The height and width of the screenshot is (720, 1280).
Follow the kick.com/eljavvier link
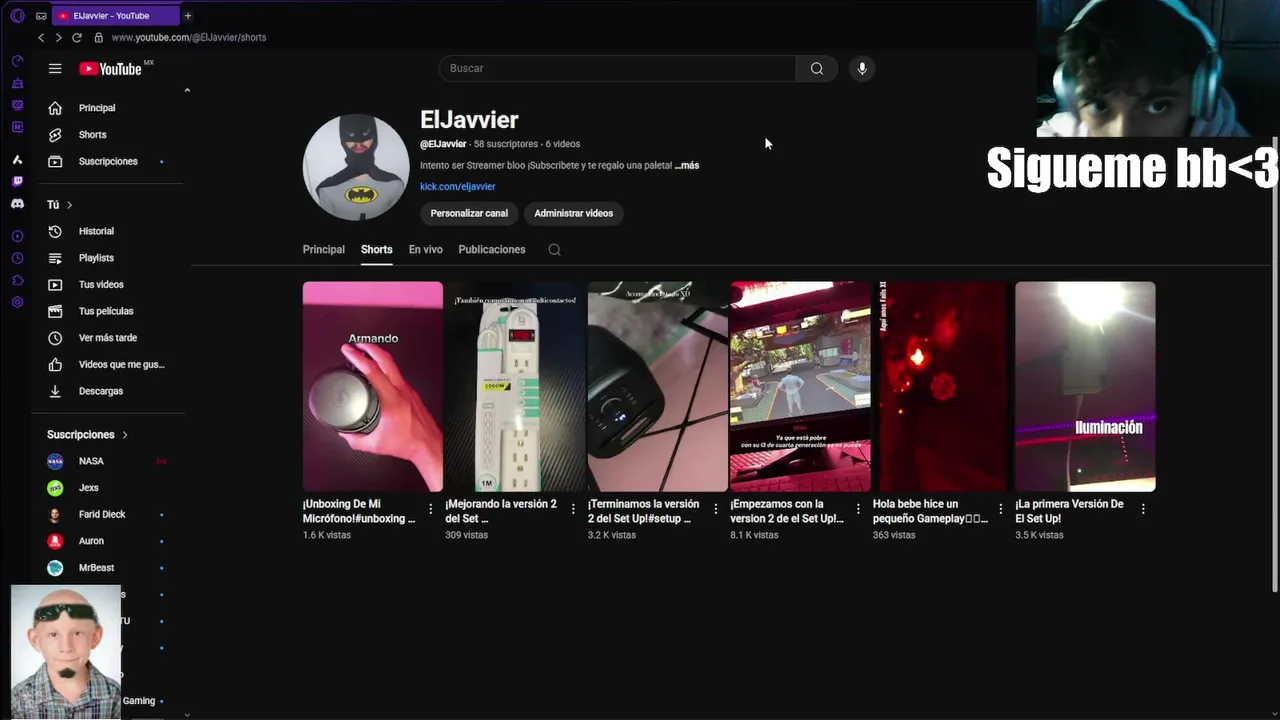pyautogui.click(x=457, y=187)
